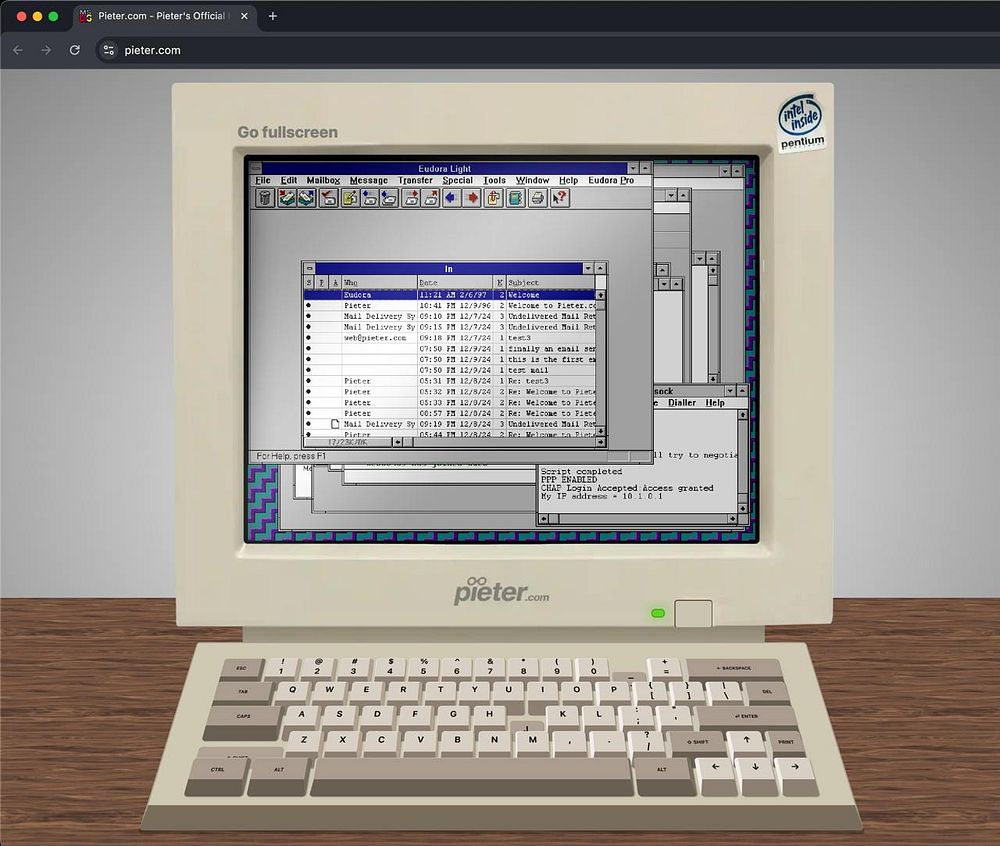Open the Eudora Pro menu
1000x846 pixels.
[611, 180]
